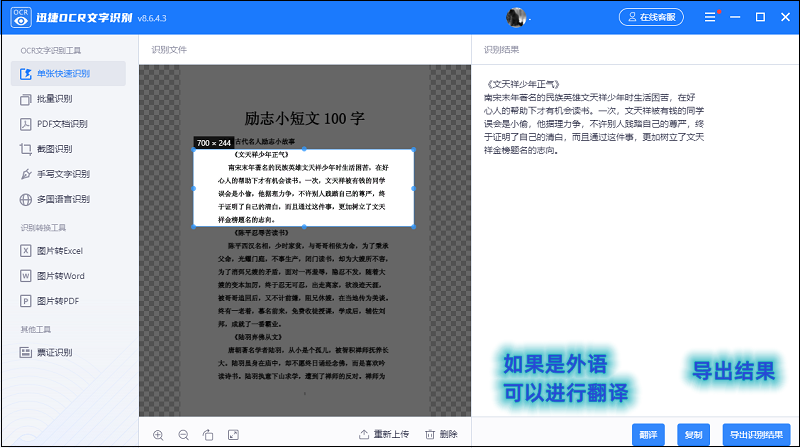Click the user avatar picture
Viewport: 800px width, 448px height.
click(516, 17)
